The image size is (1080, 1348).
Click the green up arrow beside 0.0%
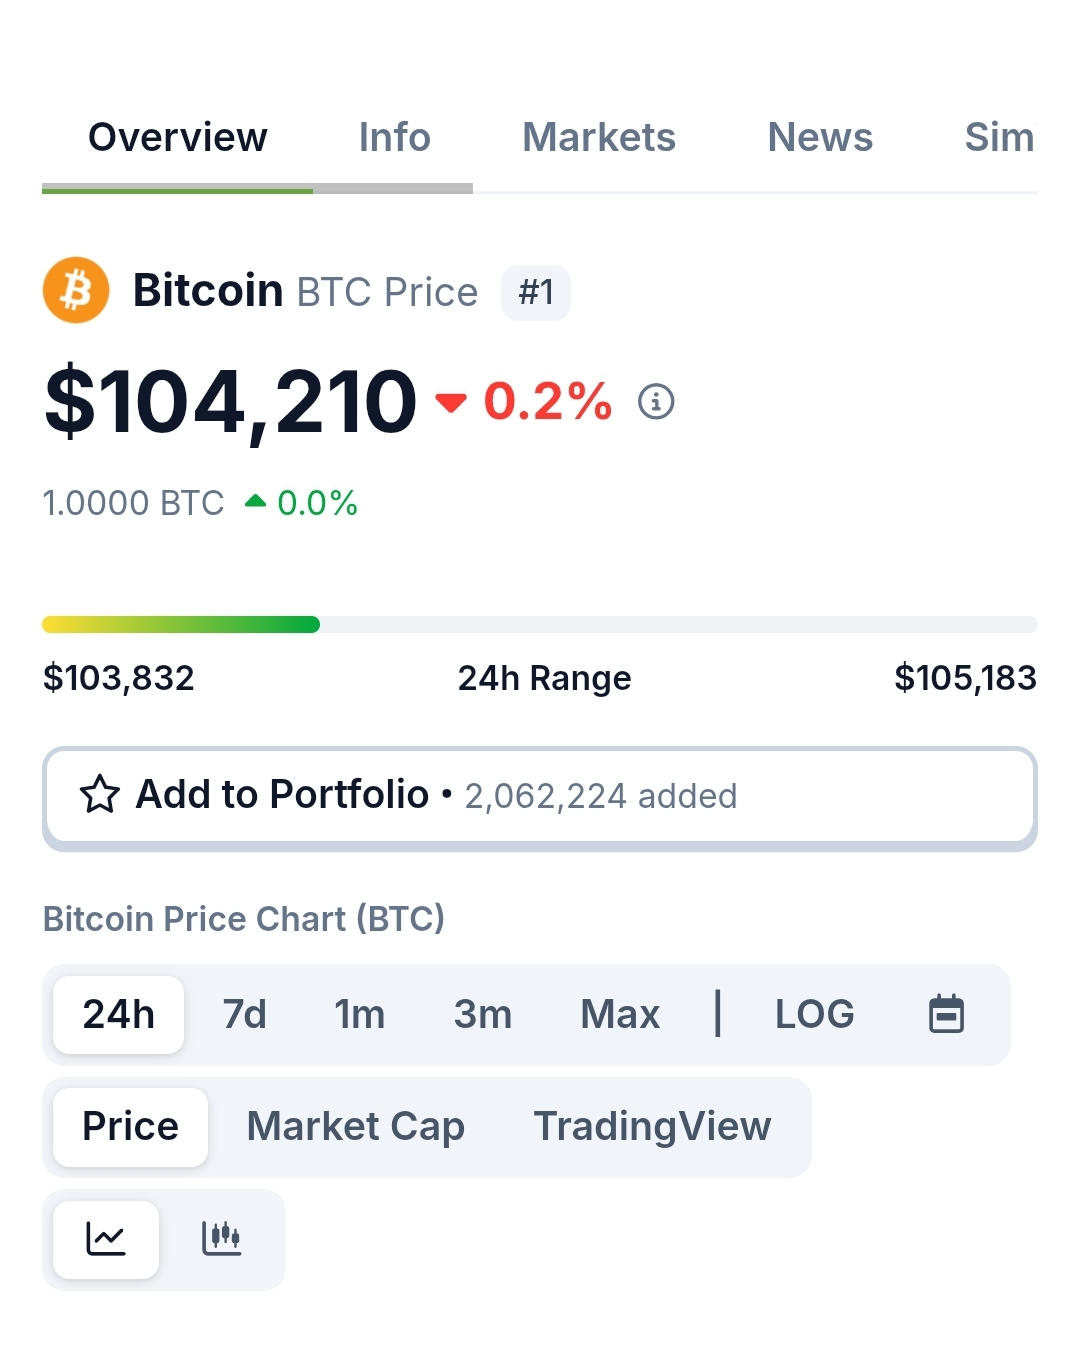pos(256,502)
